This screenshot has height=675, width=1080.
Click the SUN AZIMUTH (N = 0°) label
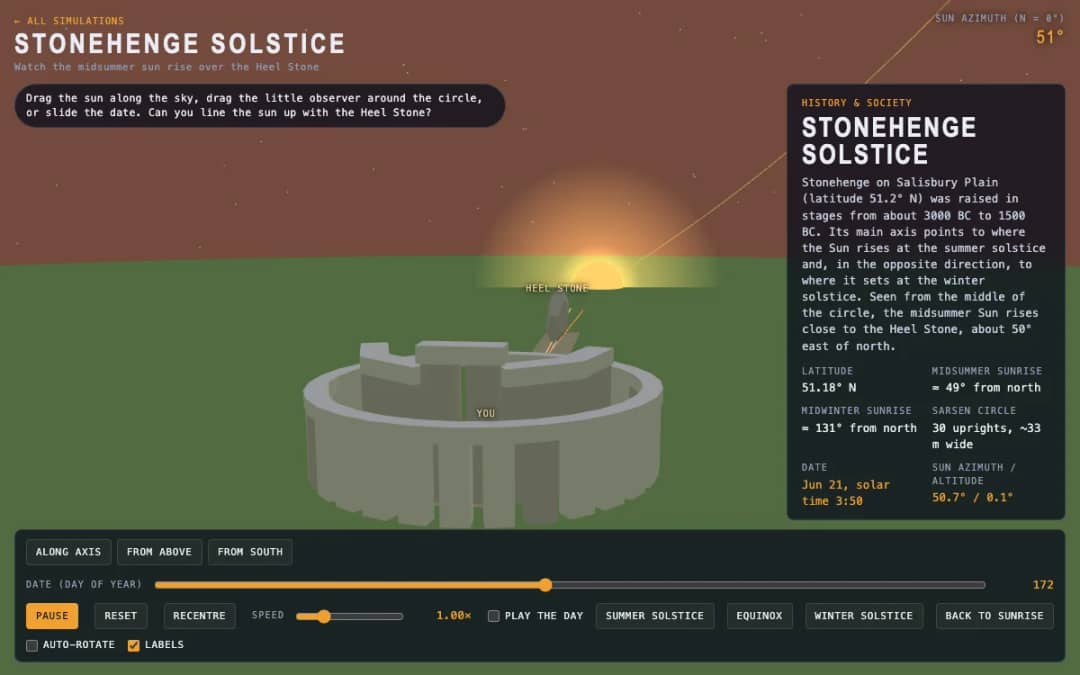tap(999, 18)
